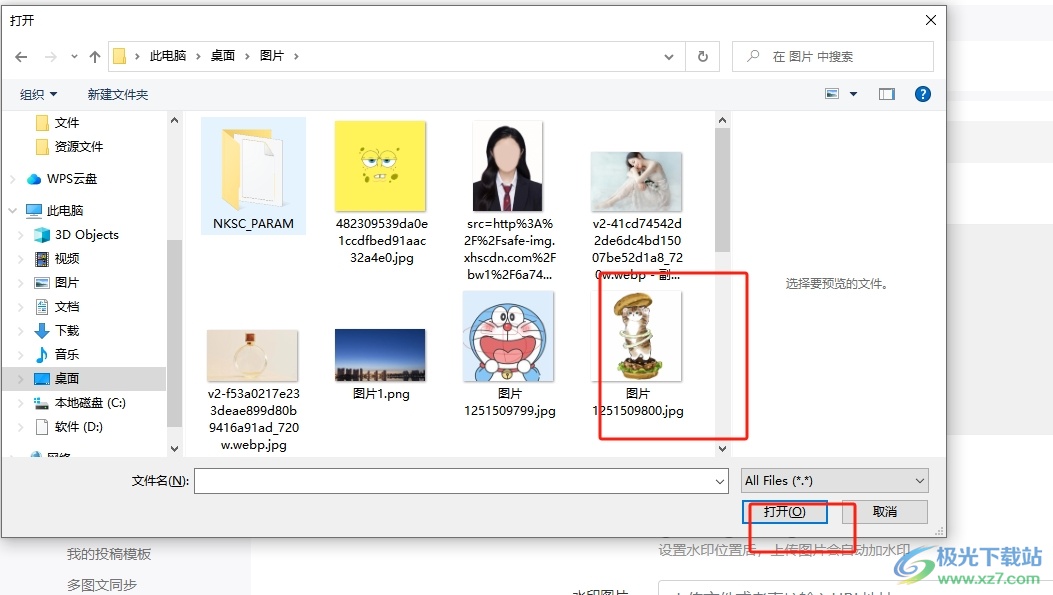Viewport: 1053px width, 595px height.
Task: Toggle the preview pane icon
Action: click(x=886, y=94)
